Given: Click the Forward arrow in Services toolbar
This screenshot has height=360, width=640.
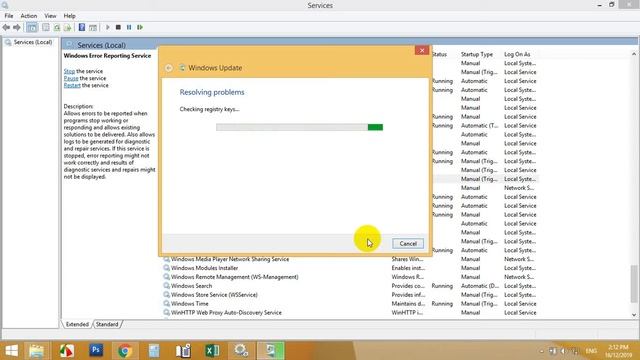Looking at the screenshot, I should pyautogui.click(x=17, y=27).
